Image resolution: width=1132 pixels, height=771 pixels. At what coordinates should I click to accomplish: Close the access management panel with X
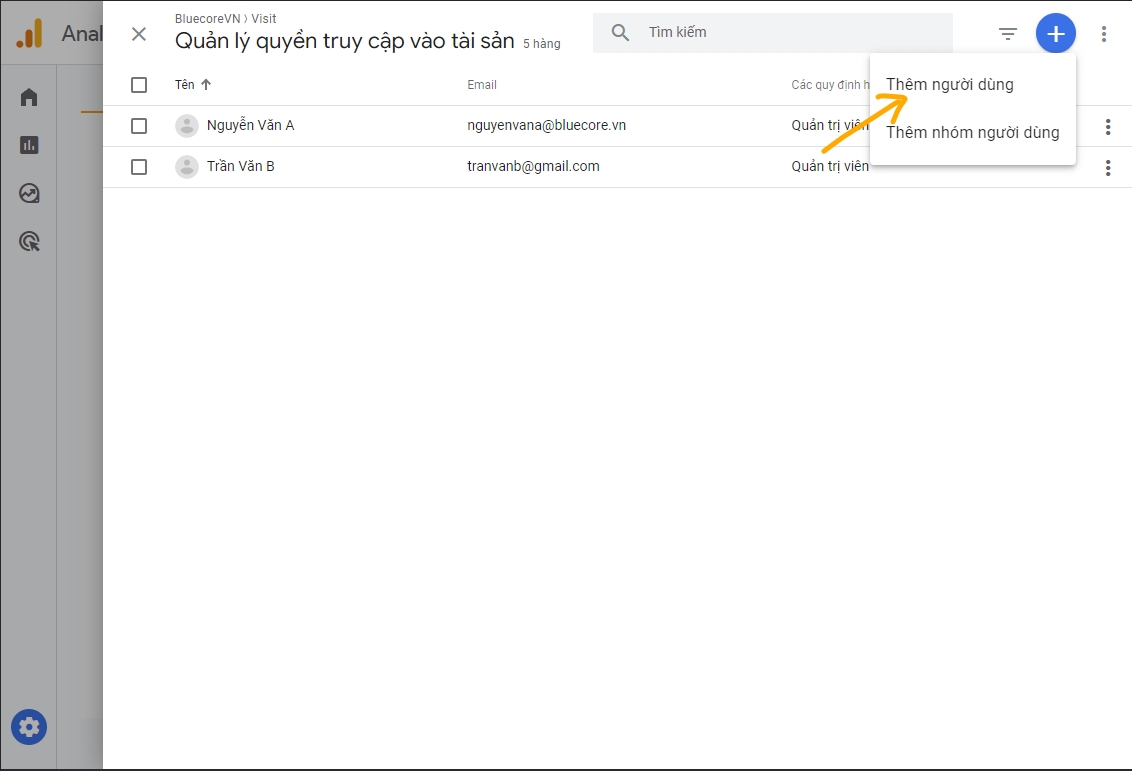pos(139,34)
